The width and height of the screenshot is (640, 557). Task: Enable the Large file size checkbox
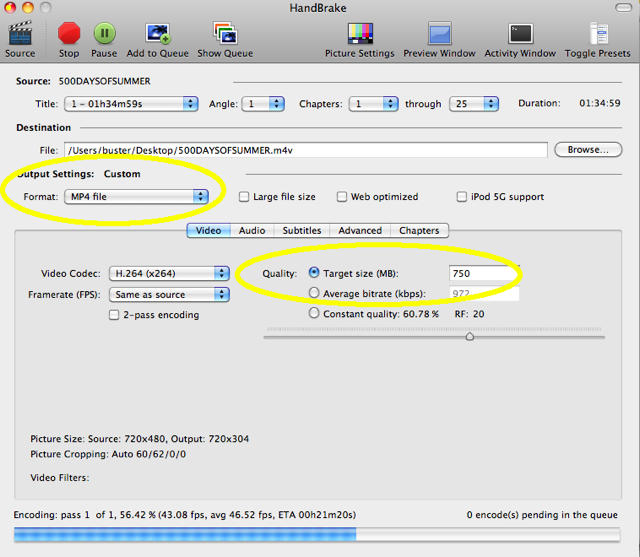pos(245,197)
